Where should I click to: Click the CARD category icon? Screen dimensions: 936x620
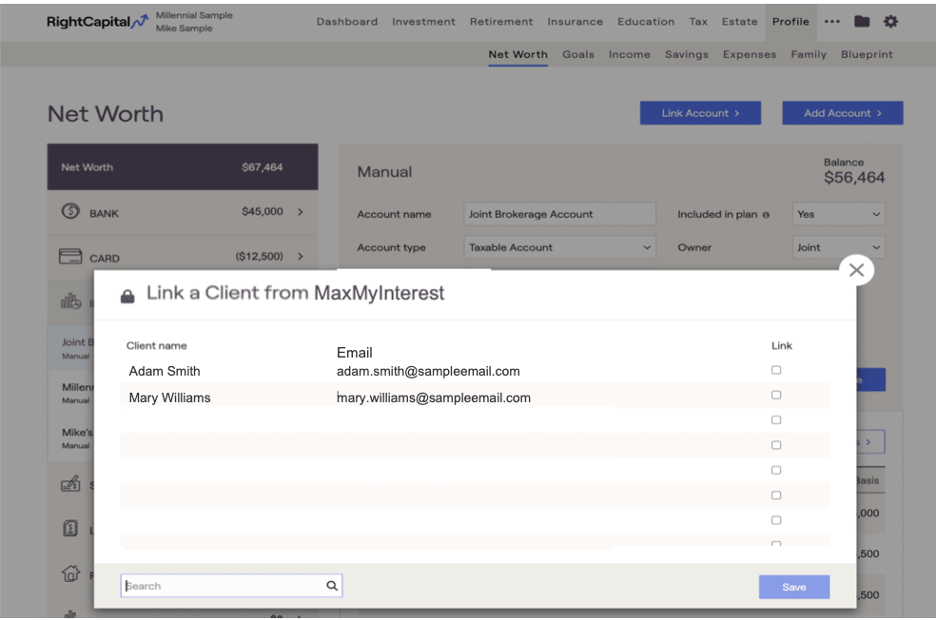pos(70,257)
